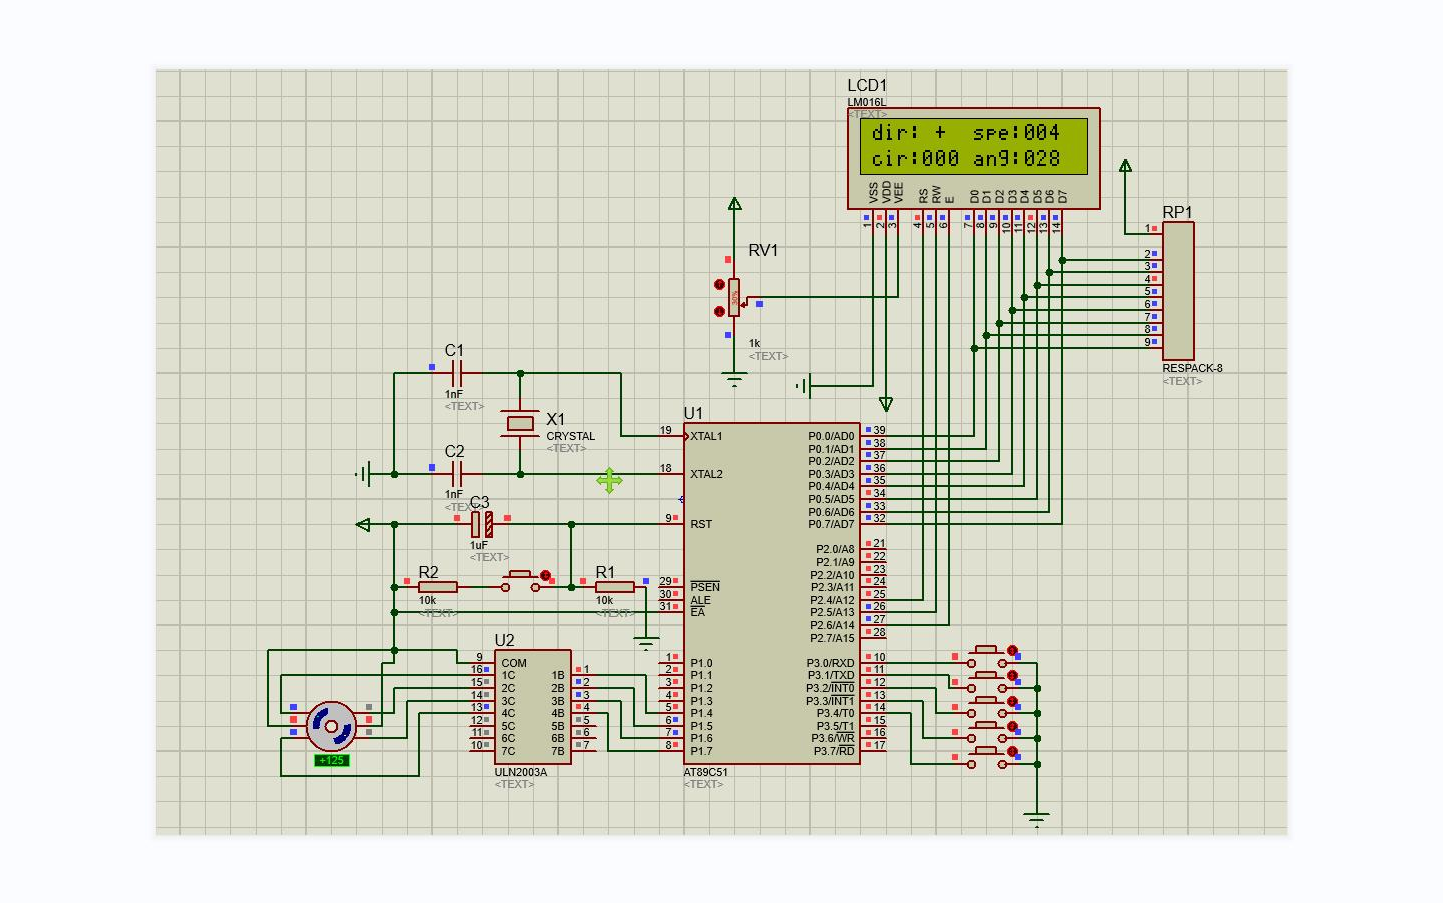Push the bottom push button of the stack
Image resolution: width=1443 pixels, height=903 pixels.
[x=988, y=757]
